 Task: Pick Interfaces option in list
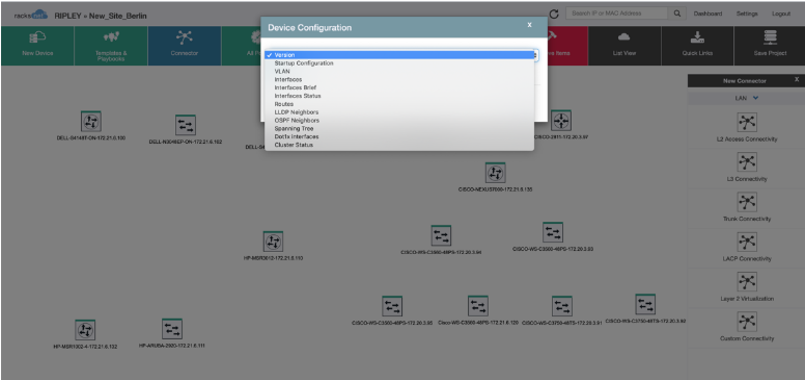tap(399, 80)
